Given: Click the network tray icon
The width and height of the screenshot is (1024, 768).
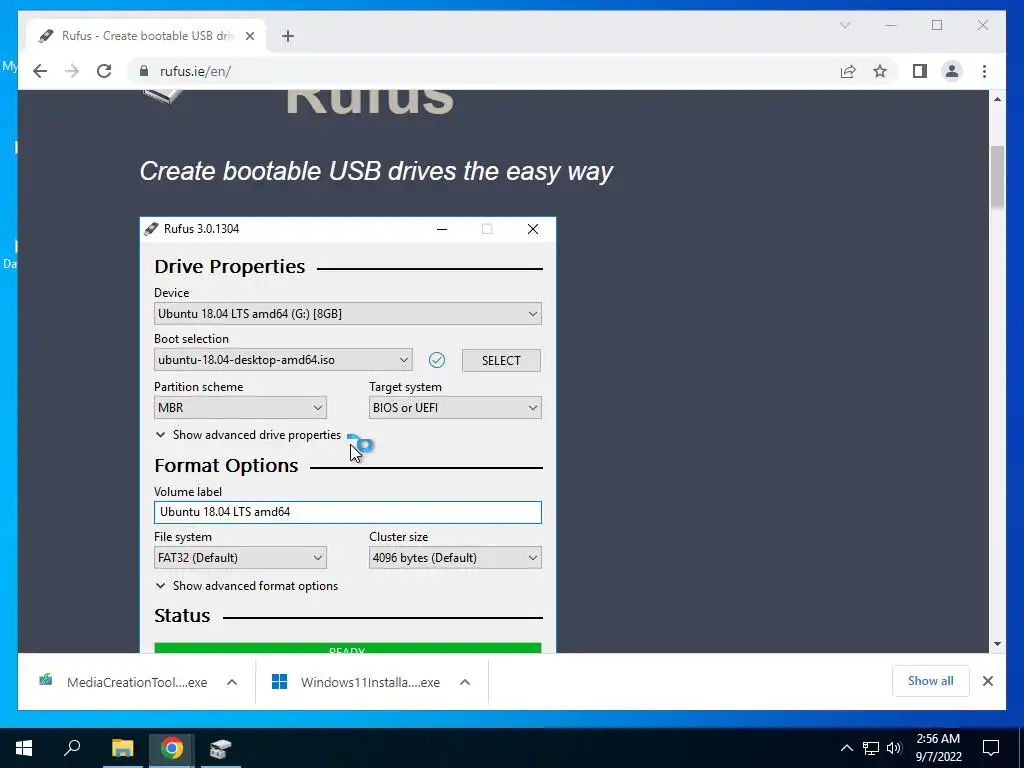Looking at the screenshot, I should (871, 748).
